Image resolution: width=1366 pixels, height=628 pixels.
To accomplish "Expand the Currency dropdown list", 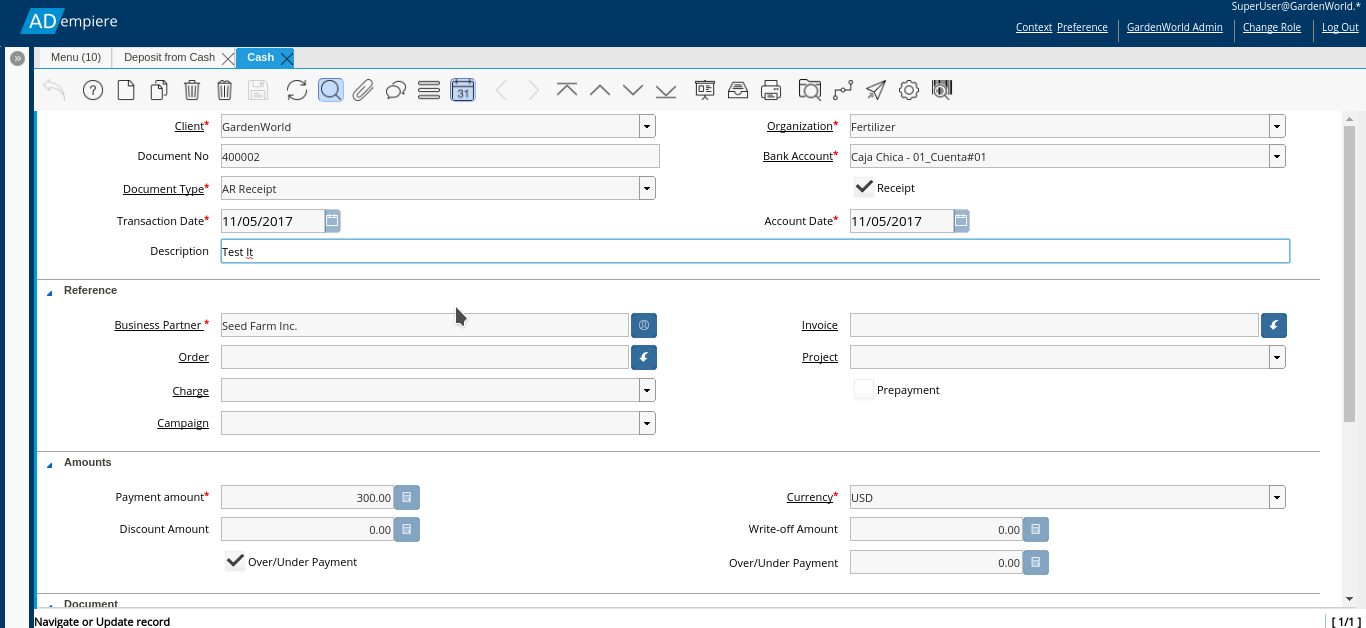I will click(x=1276, y=497).
